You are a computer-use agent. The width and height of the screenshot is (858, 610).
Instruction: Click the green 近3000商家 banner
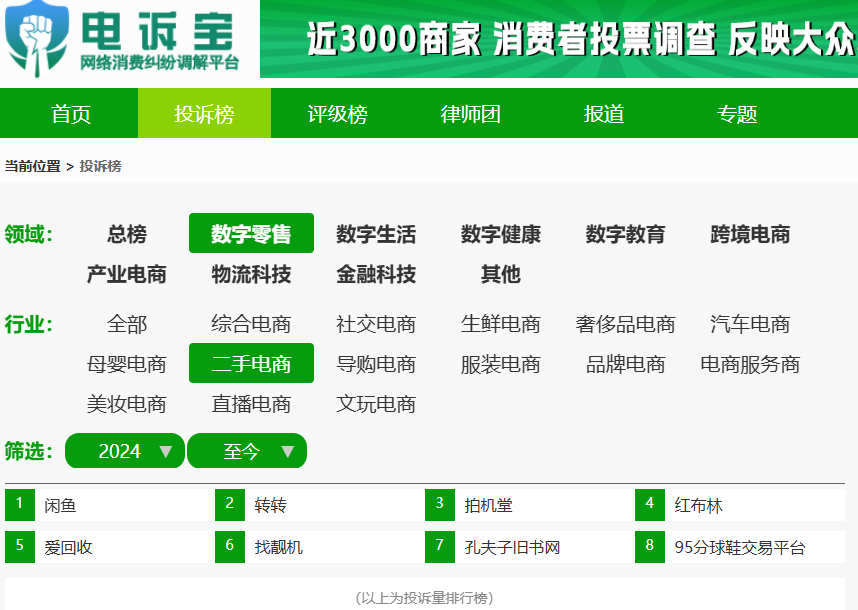pos(559,39)
